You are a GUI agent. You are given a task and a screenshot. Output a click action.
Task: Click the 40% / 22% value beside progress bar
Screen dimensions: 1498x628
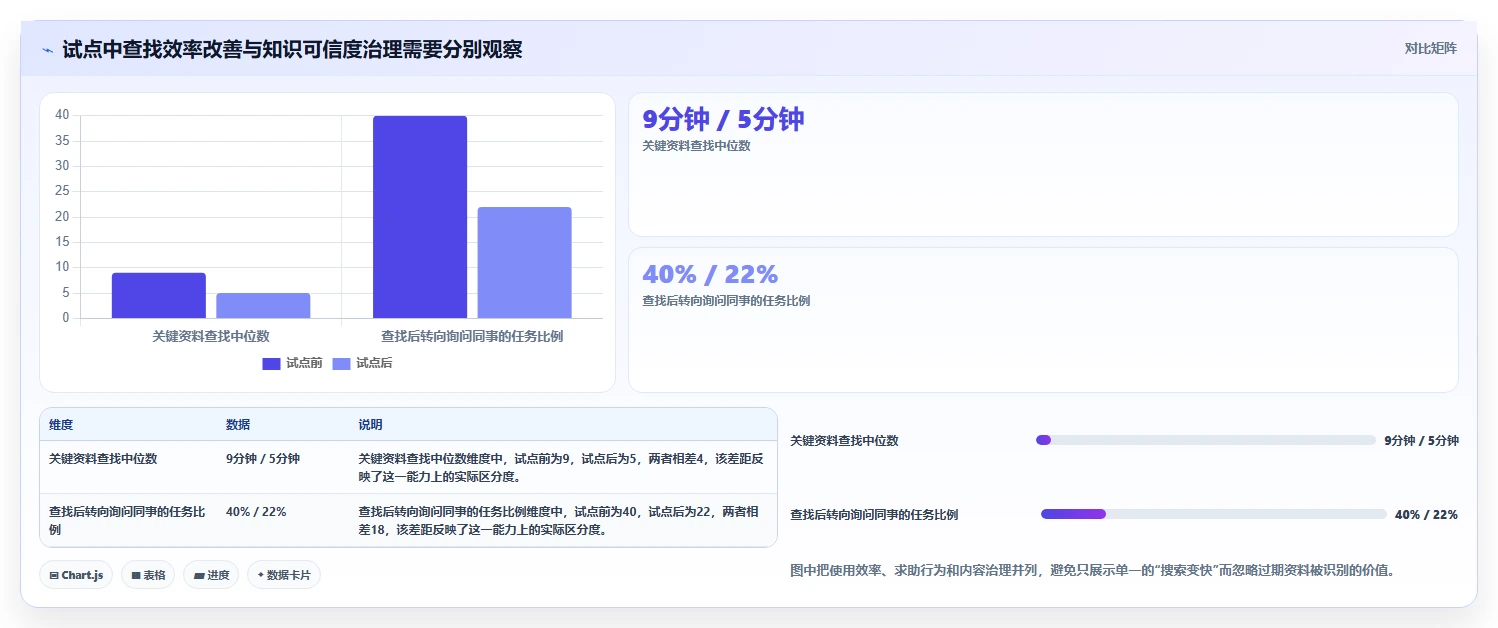point(1426,515)
